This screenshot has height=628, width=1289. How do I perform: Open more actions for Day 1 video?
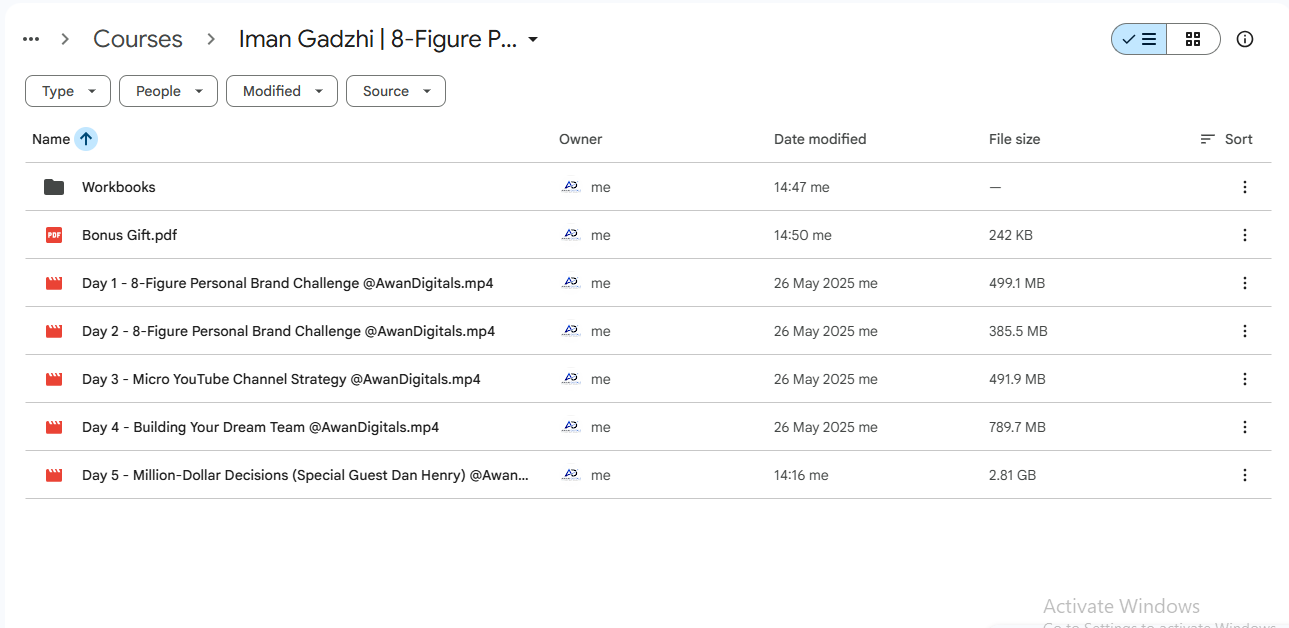coord(1245,283)
